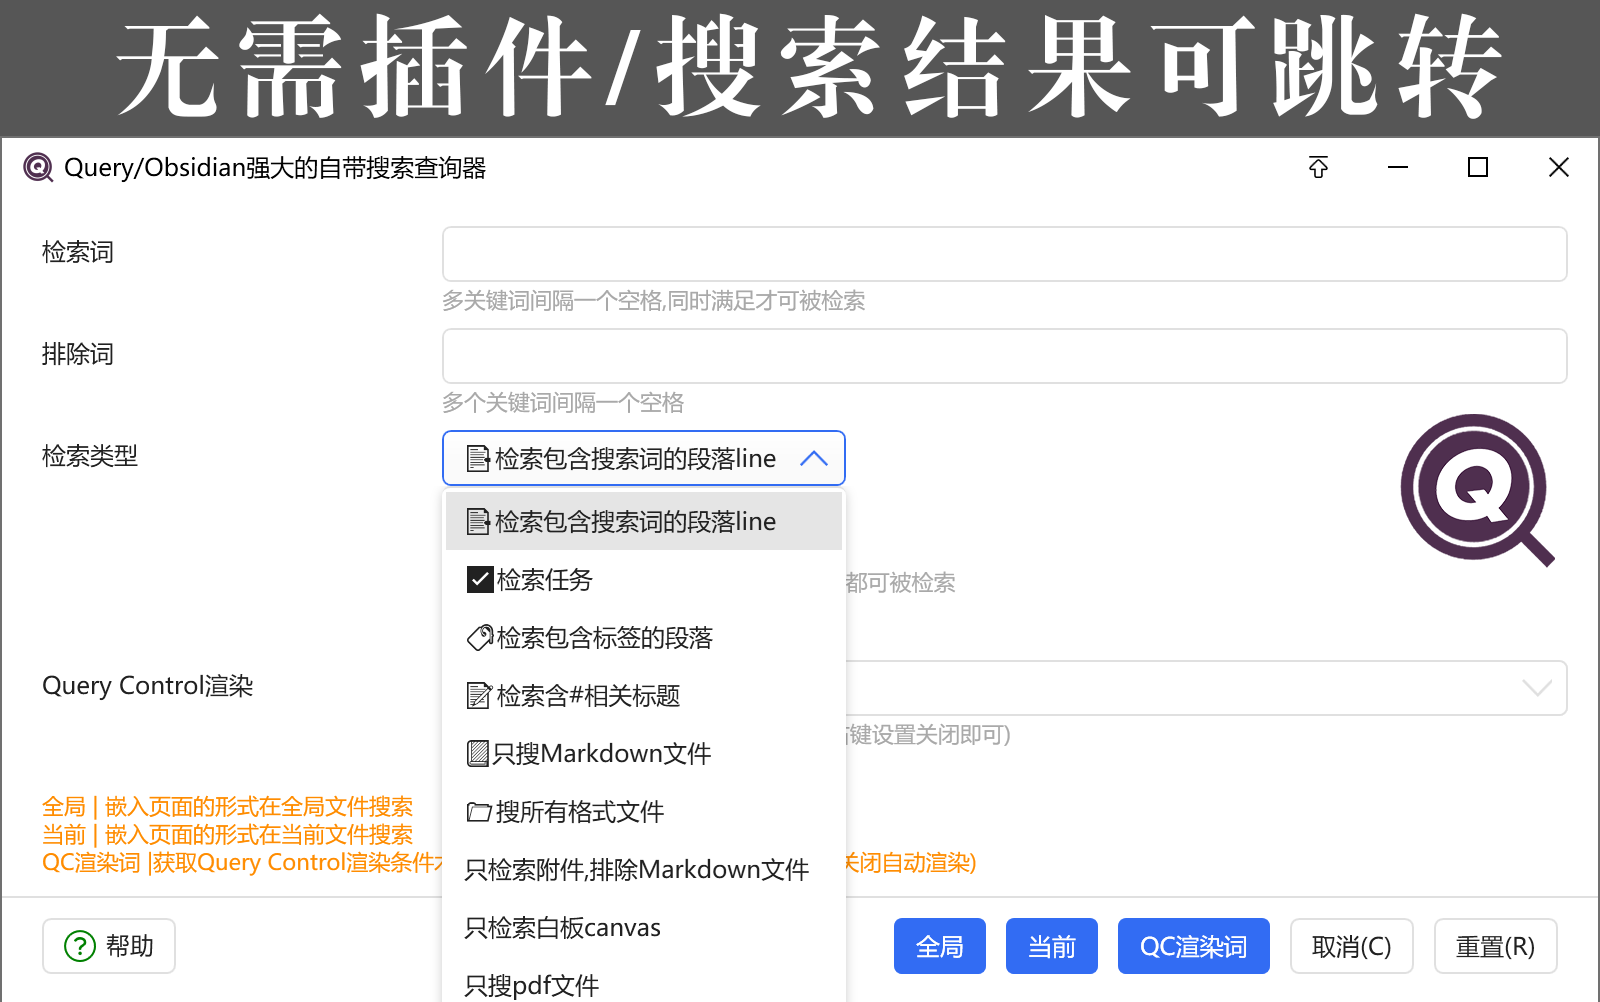1600x1002 pixels.
Task: Focus the 检索词 input field
Action: [1005, 254]
